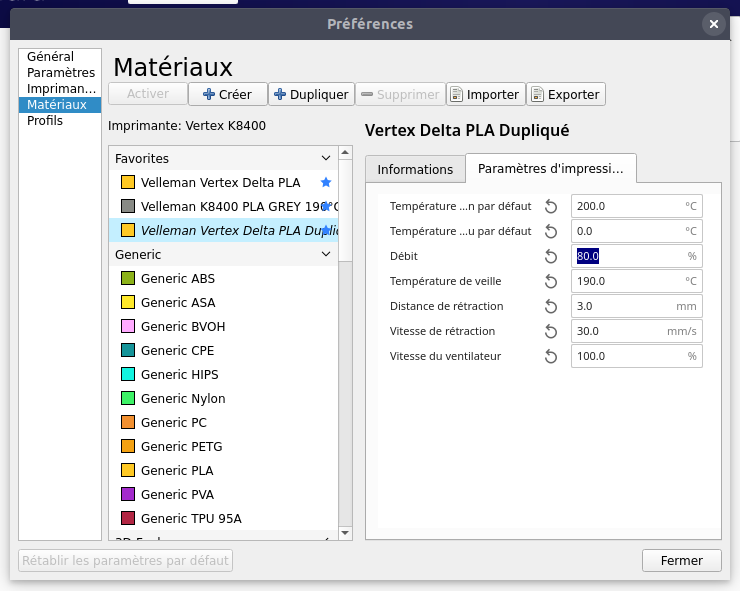Screen dimensions: 740x591
Task: Select Velleman Vertex Delta PLA in Favorites
Action: pos(224,182)
